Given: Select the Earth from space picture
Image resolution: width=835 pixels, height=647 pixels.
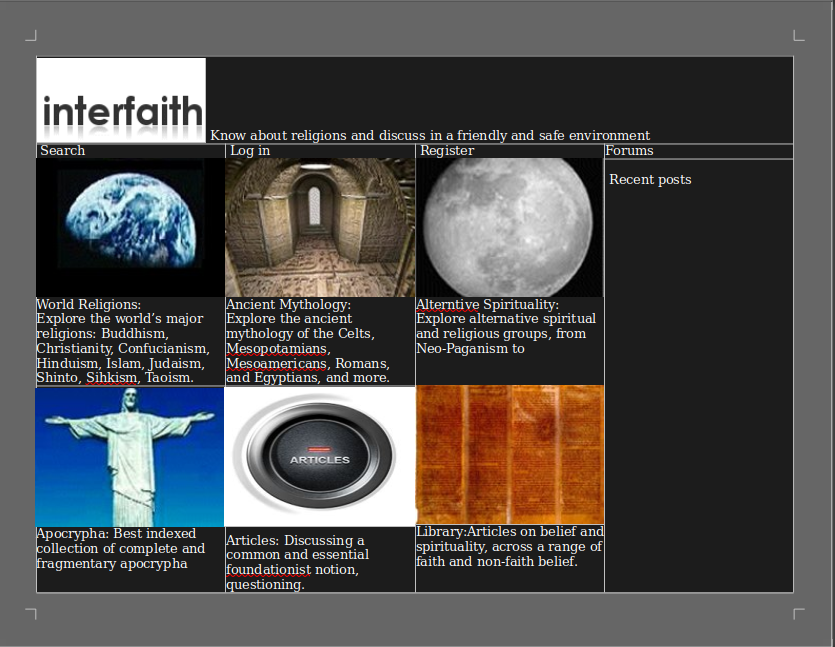Looking at the screenshot, I should (x=130, y=227).
